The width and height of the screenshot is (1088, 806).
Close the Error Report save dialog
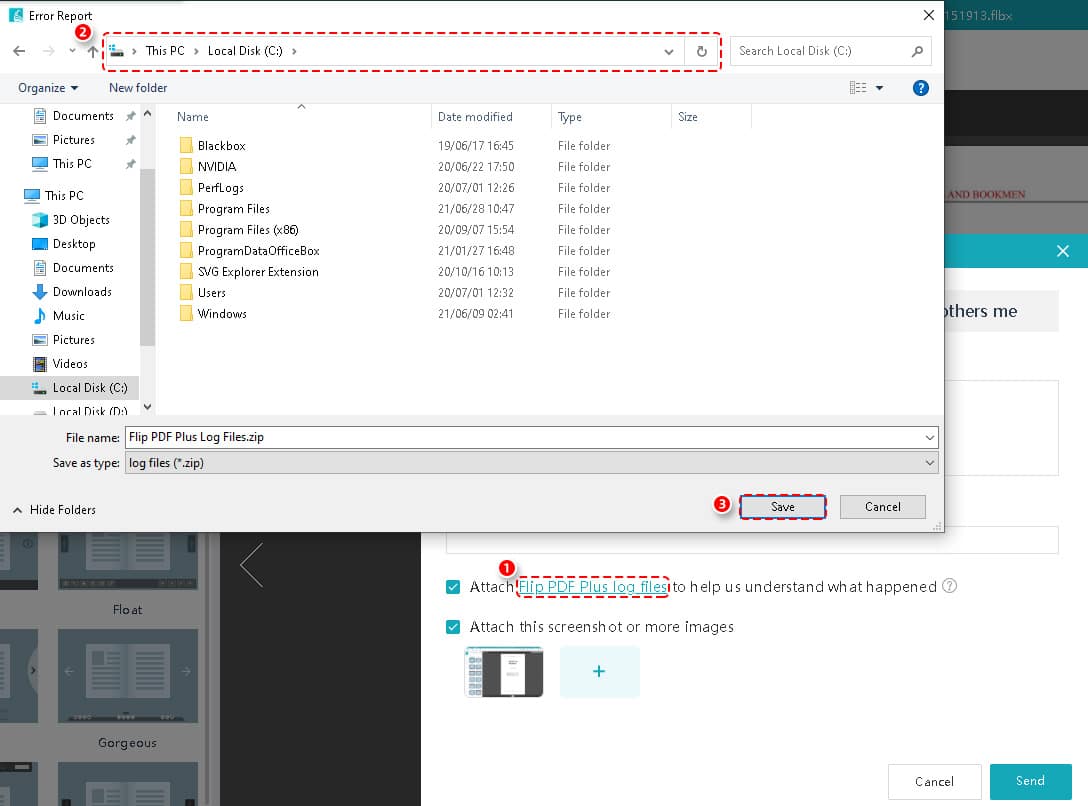click(x=928, y=15)
